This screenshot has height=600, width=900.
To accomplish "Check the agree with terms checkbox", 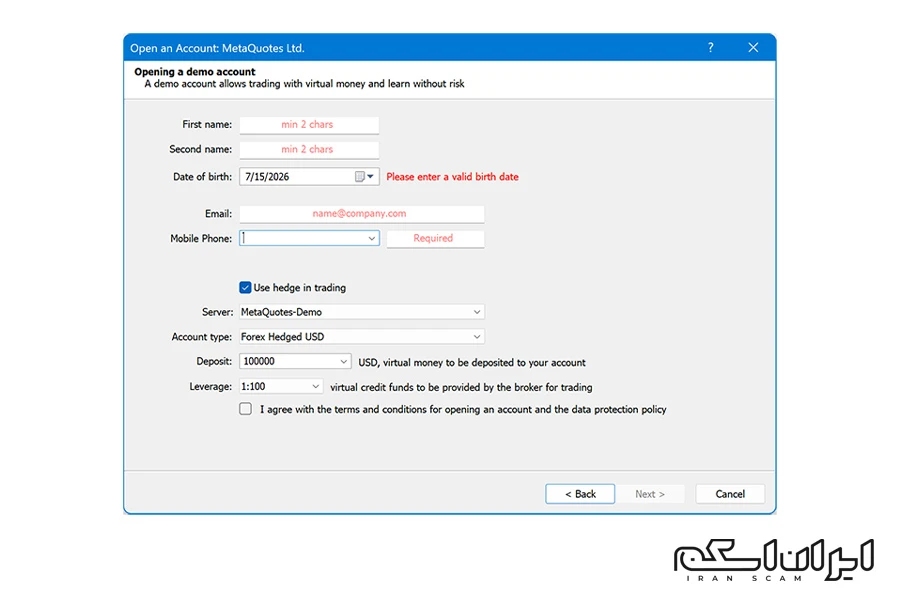I will (x=245, y=409).
